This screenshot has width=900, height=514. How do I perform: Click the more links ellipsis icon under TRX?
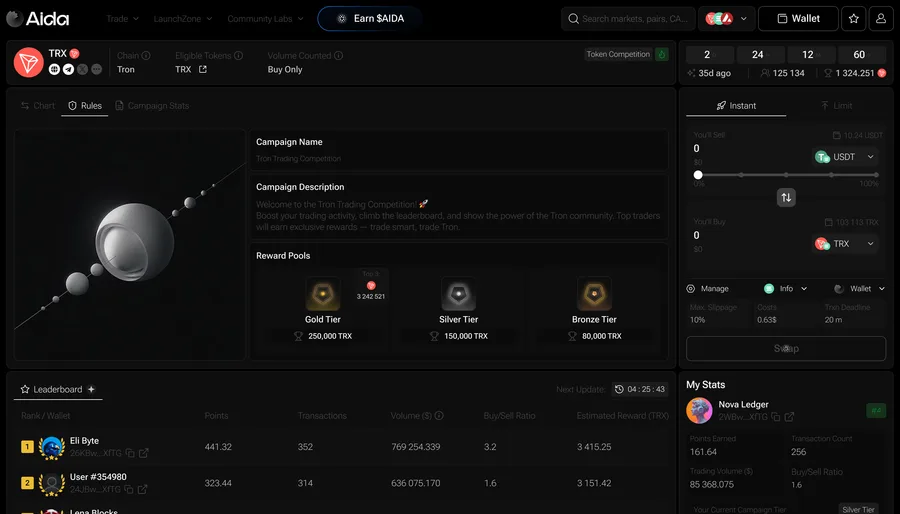pyautogui.click(x=96, y=69)
